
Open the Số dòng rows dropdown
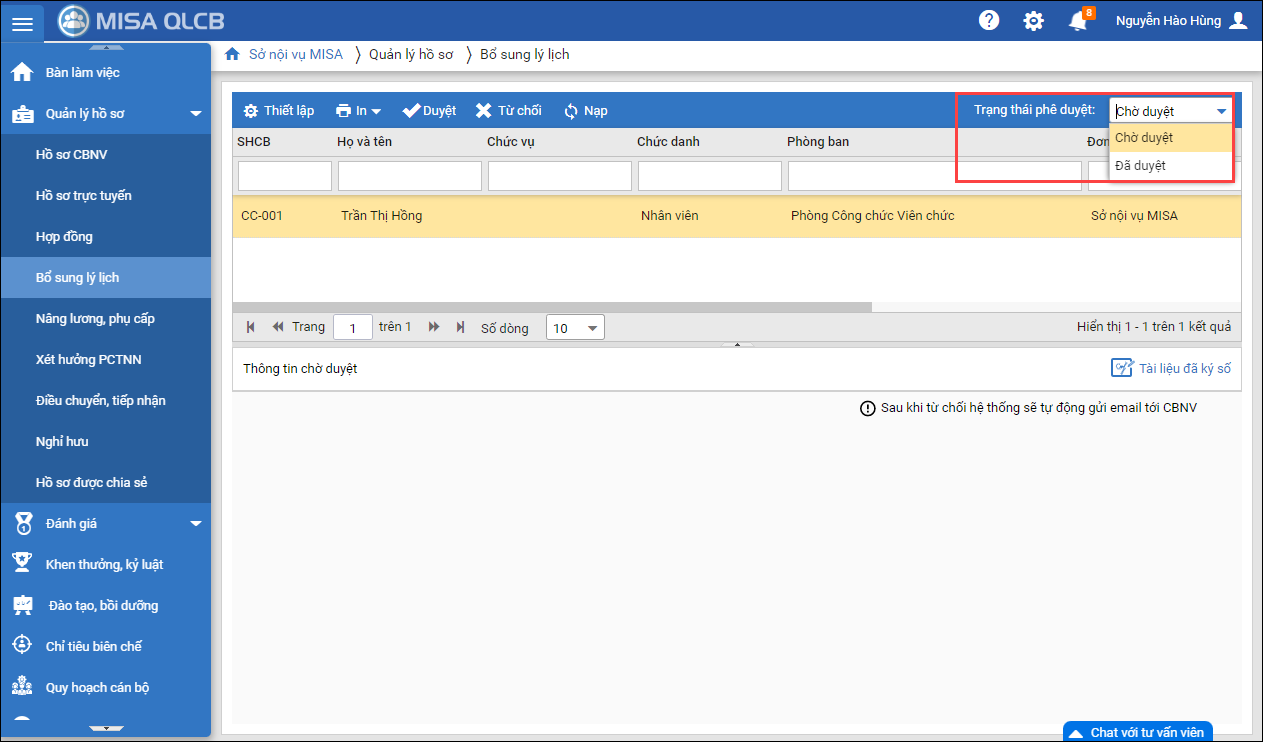575,328
